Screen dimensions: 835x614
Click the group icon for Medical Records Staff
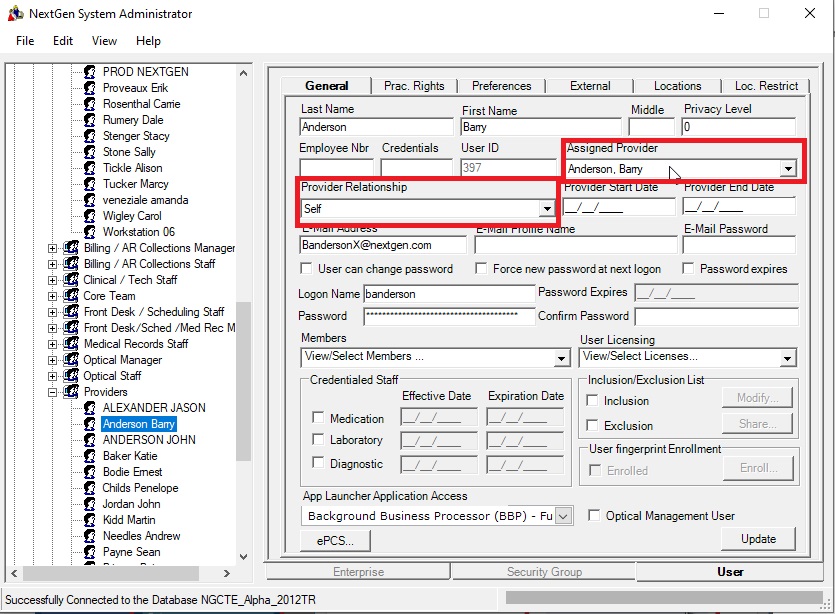71,343
